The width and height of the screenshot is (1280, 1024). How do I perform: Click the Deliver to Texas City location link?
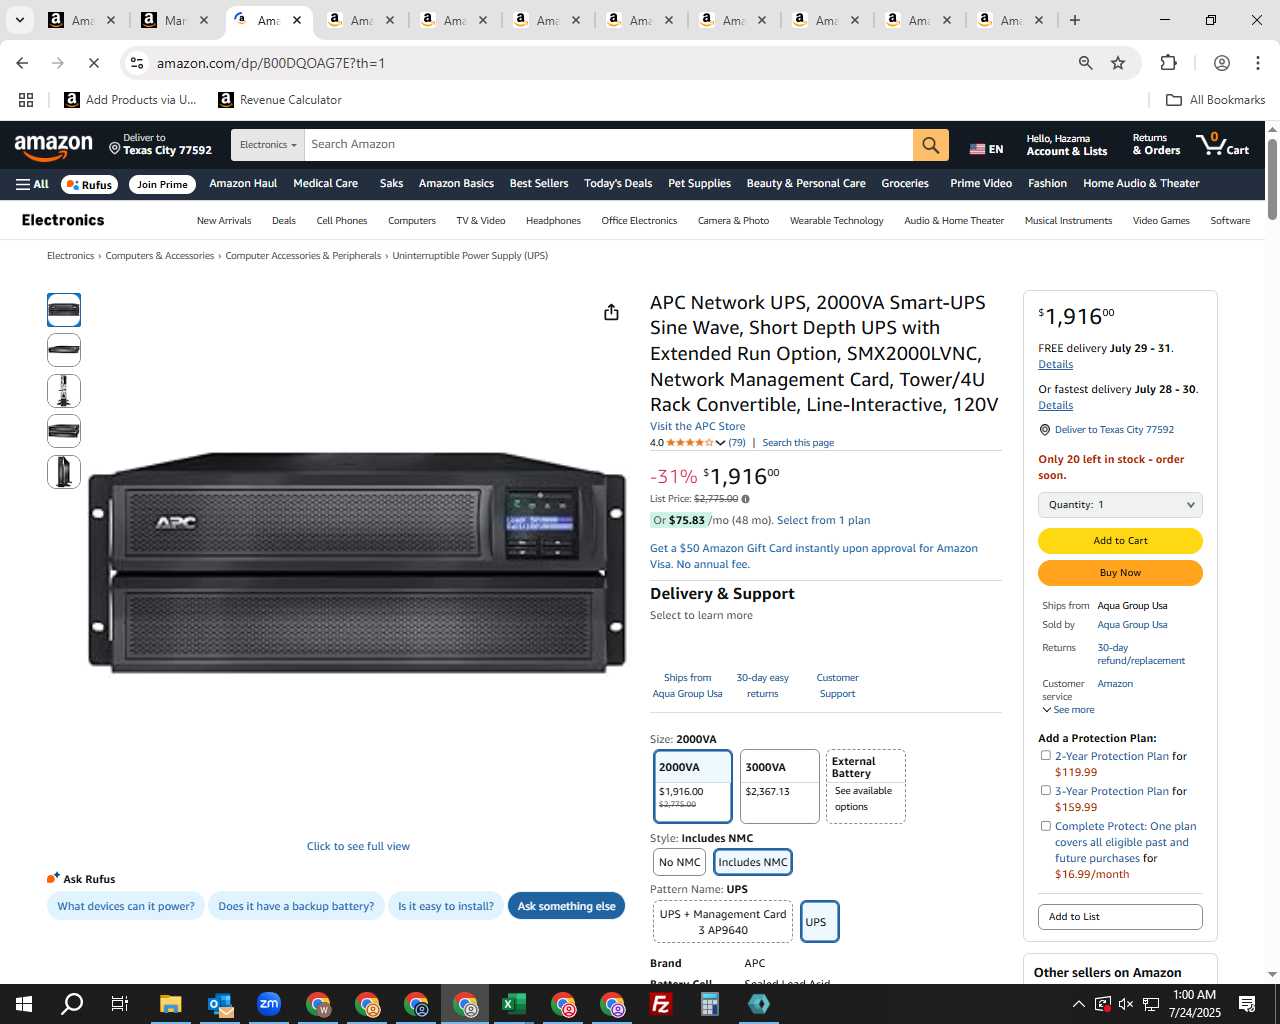1114,430
